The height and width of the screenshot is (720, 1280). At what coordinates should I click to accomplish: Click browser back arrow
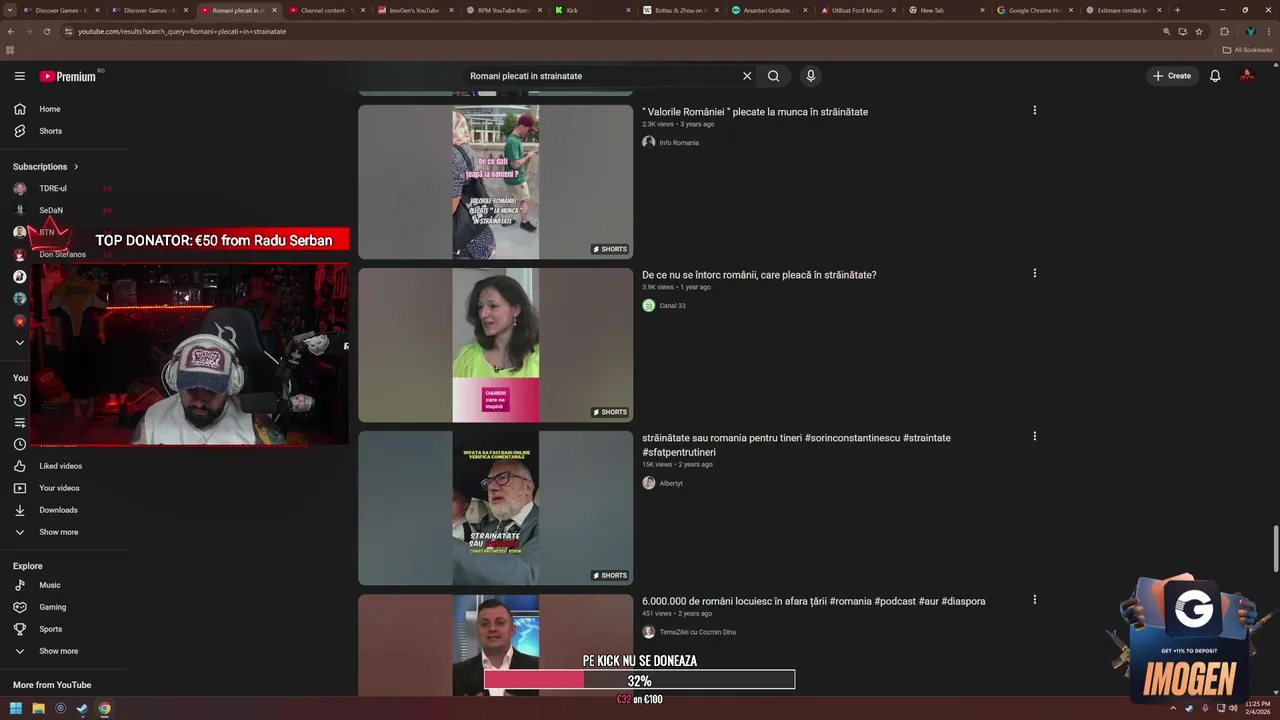(10, 31)
